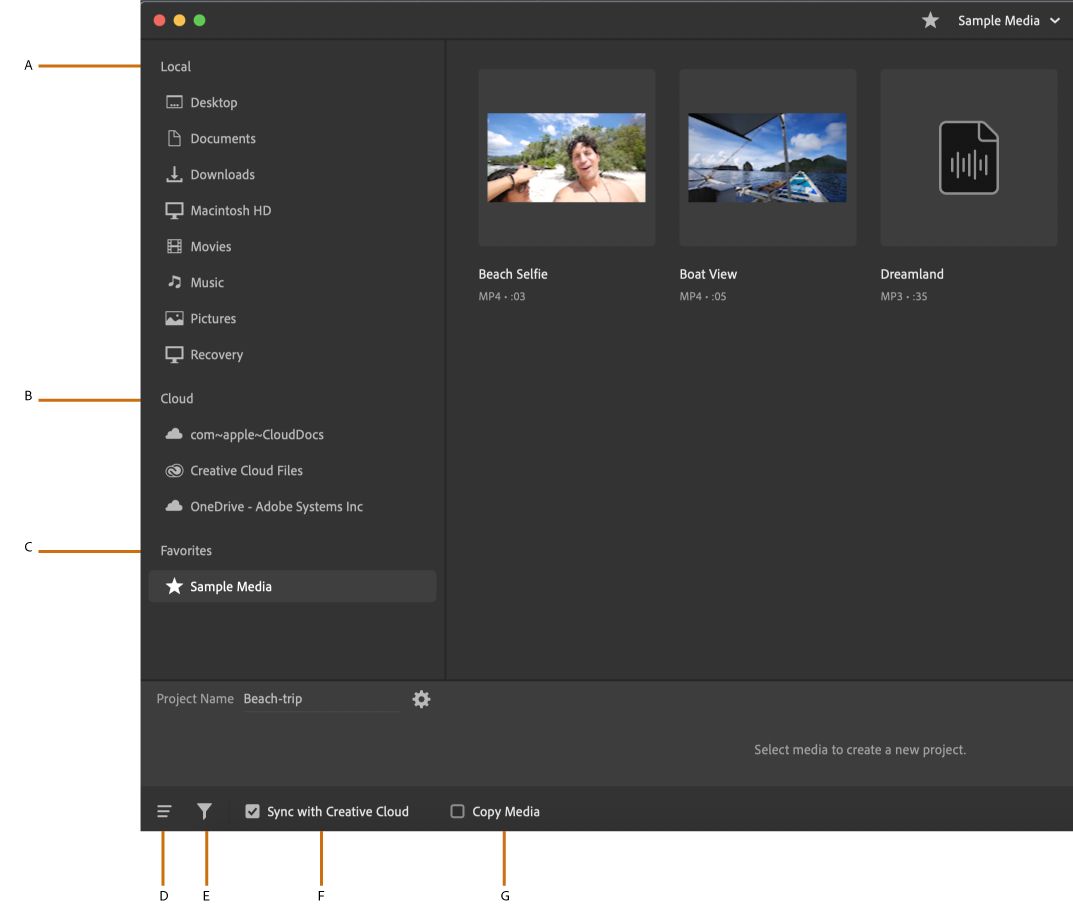Select the Movies folder icon in sidebar

click(174, 246)
